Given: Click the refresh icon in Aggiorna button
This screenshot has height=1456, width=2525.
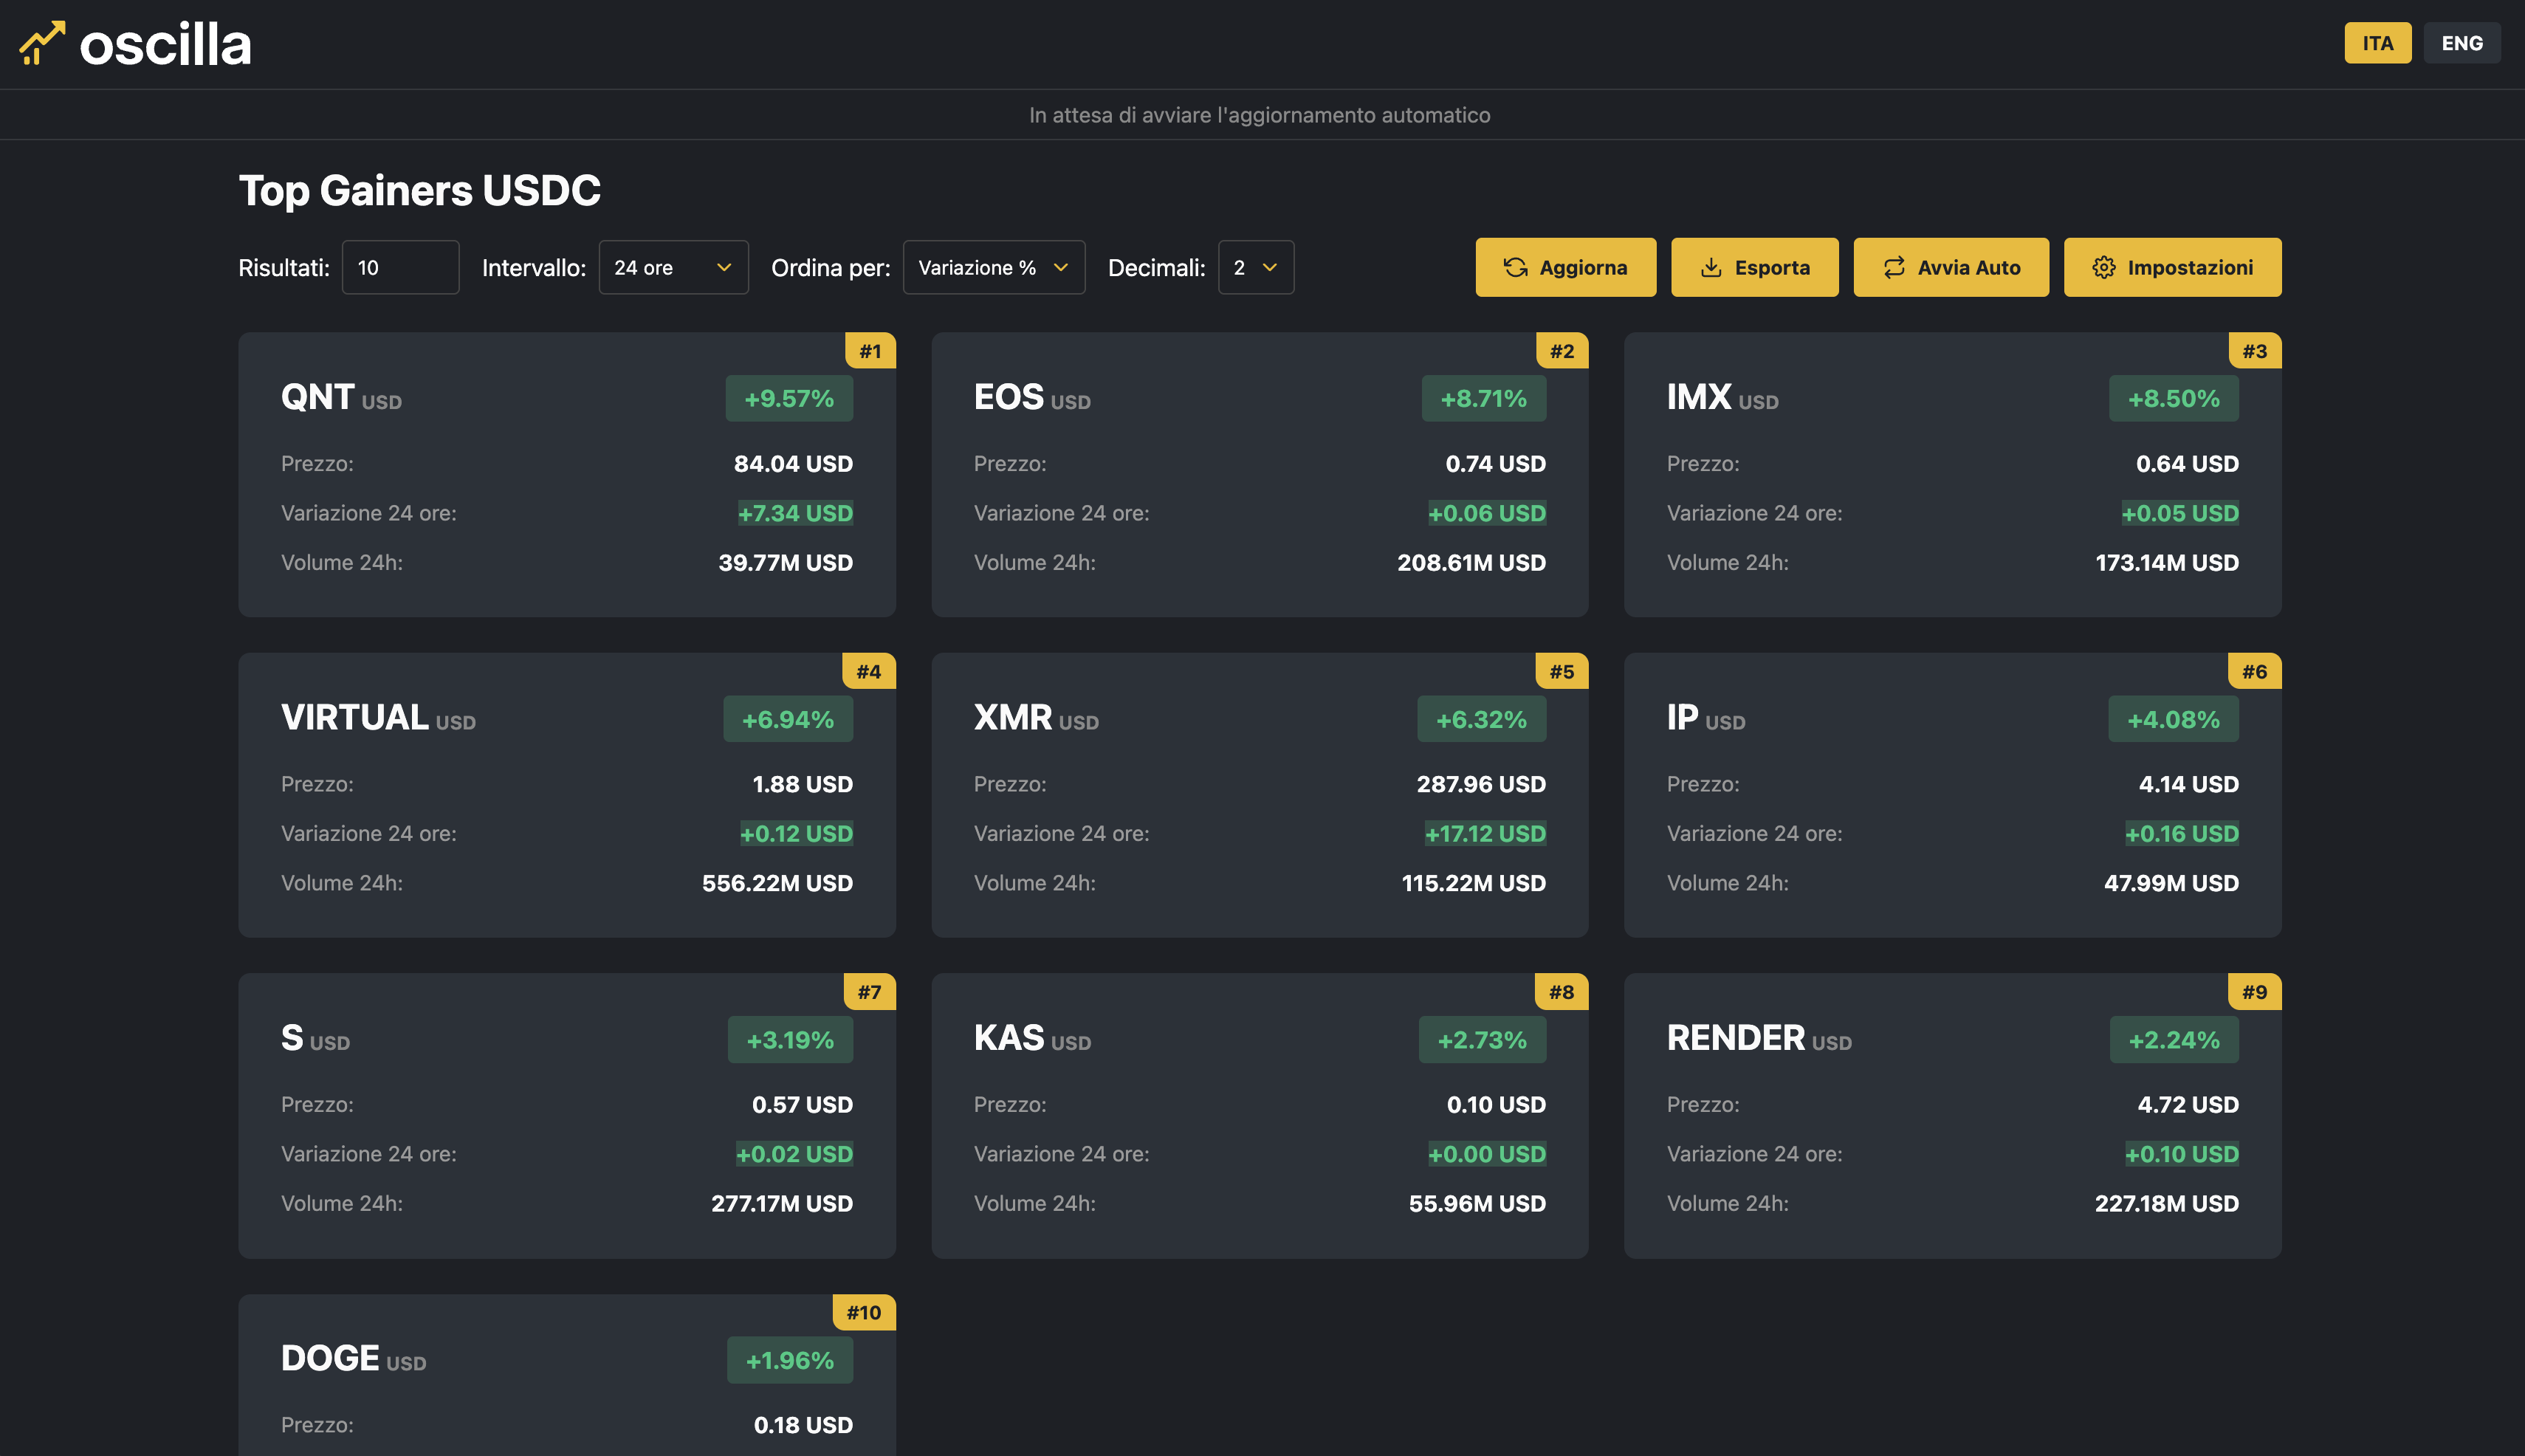Looking at the screenshot, I should pyautogui.click(x=1515, y=267).
